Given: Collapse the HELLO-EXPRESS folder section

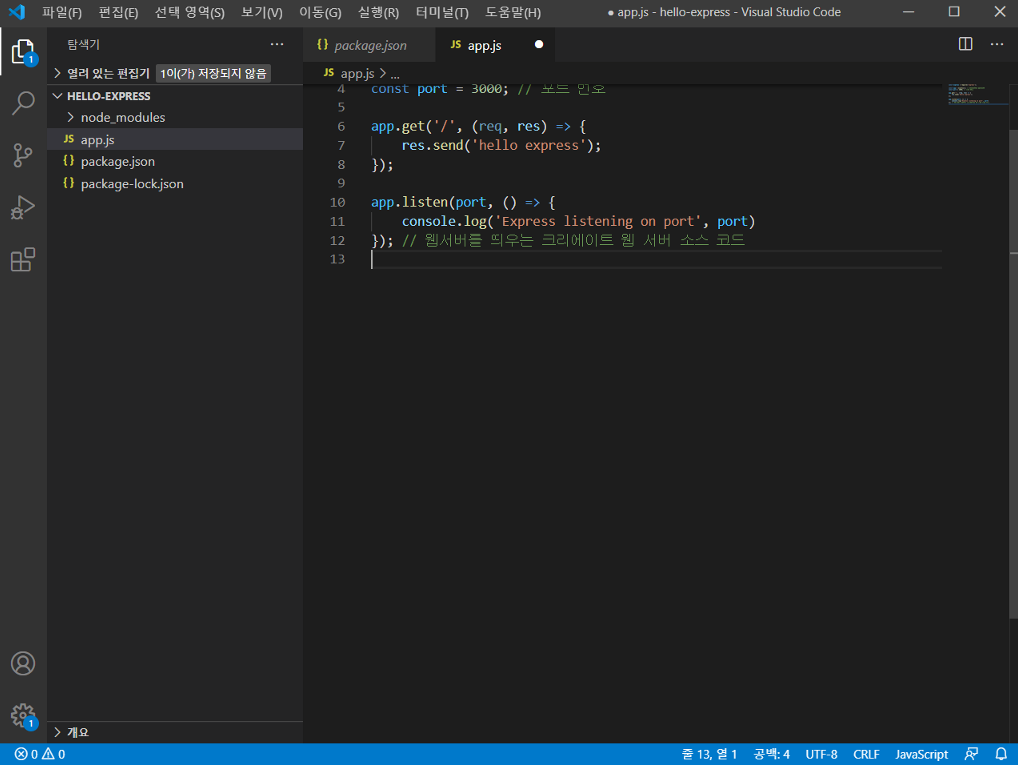Looking at the screenshot, I should pos(57,95).
